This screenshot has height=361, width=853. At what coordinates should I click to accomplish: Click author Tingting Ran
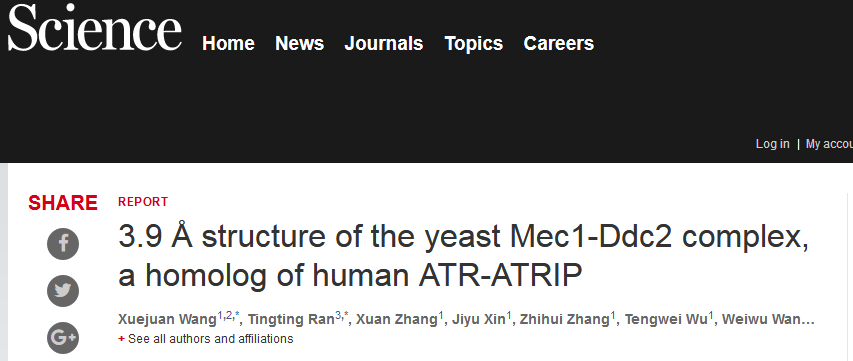pyautogui.click(x=291, y=319)
